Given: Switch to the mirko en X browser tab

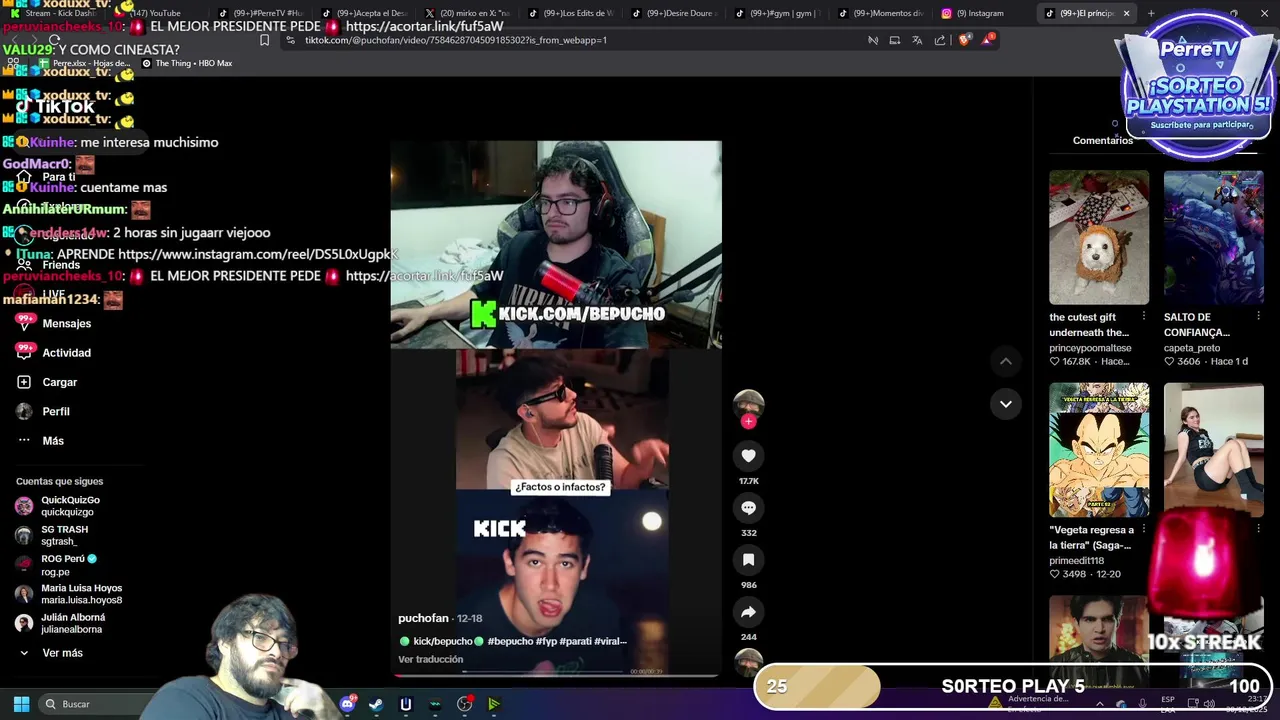Looking at the screenshot, I should (x=468, y=13).
